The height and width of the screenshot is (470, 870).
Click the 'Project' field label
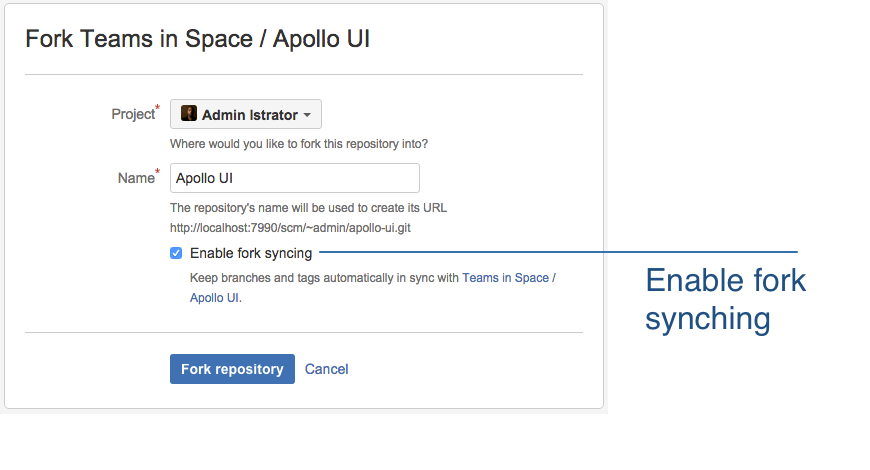(133, 114)
